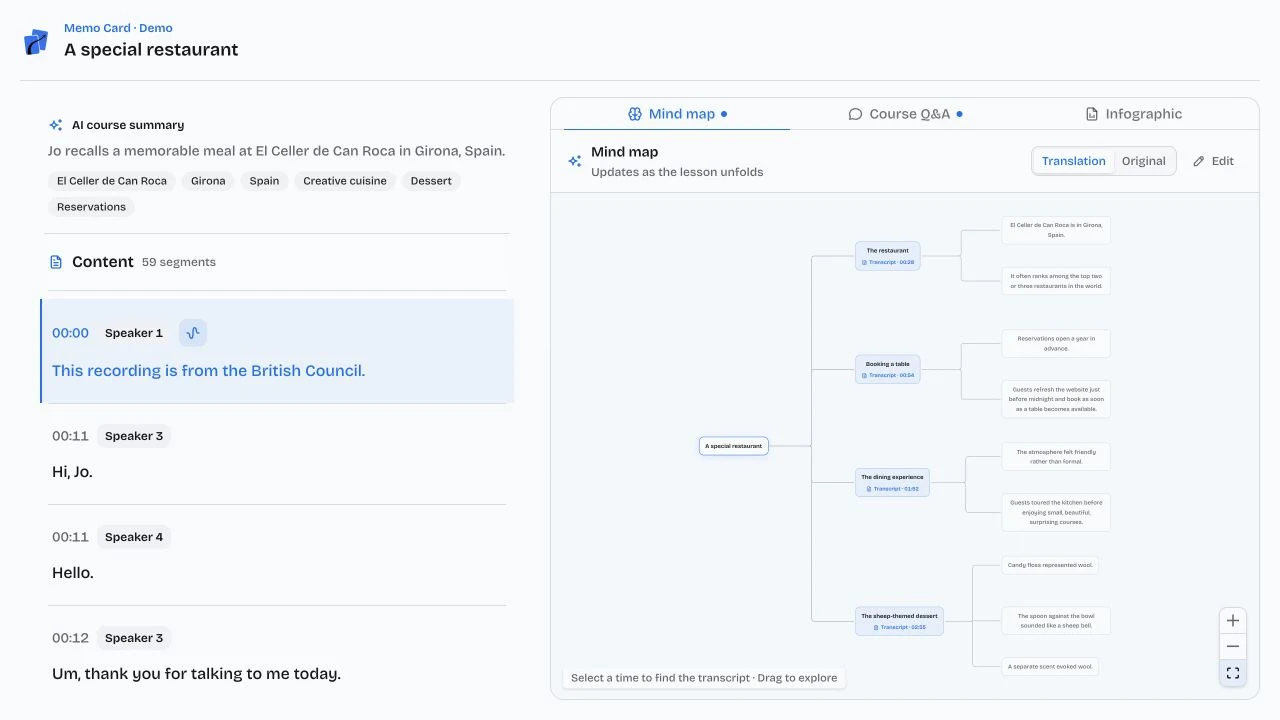Open Transcript 00:28 link under The restaurant
This screenshot has height=720, width=1280.
pos(888,262)
